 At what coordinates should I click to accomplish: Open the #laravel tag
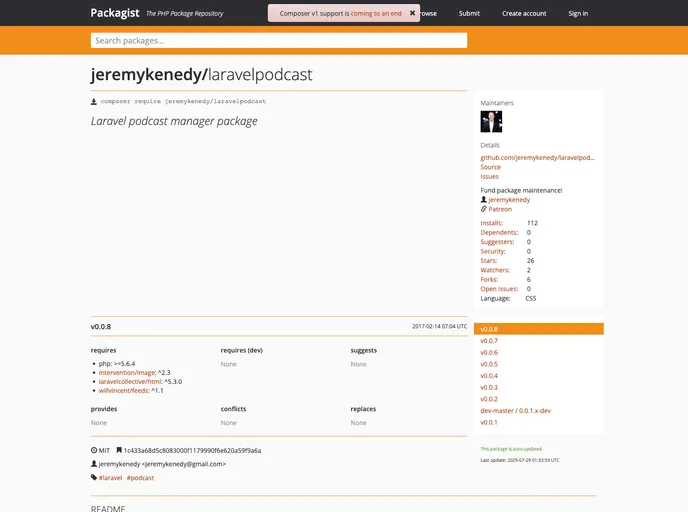click(110, 478)
